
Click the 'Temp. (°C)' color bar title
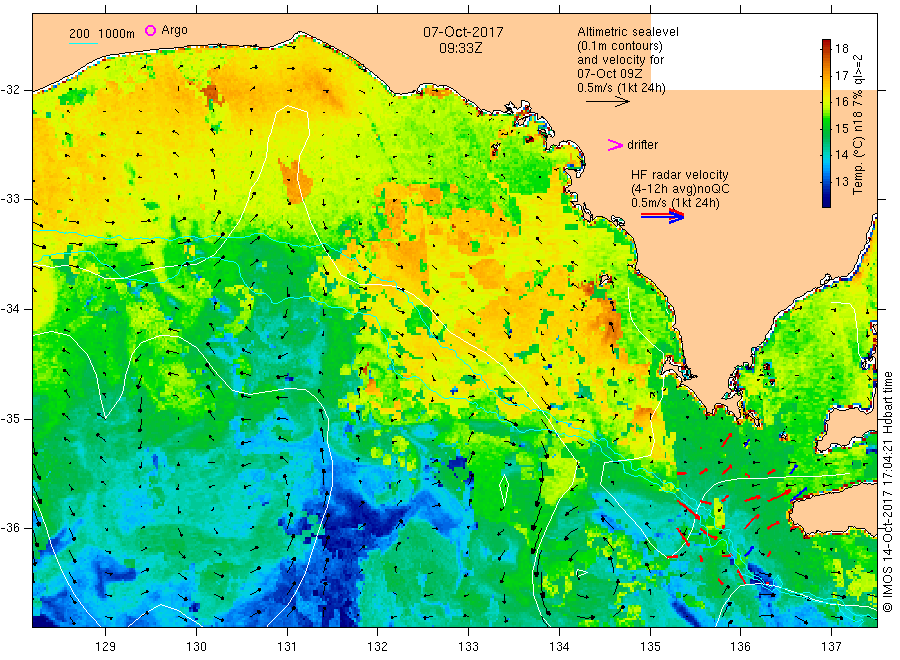coord(858,166)
